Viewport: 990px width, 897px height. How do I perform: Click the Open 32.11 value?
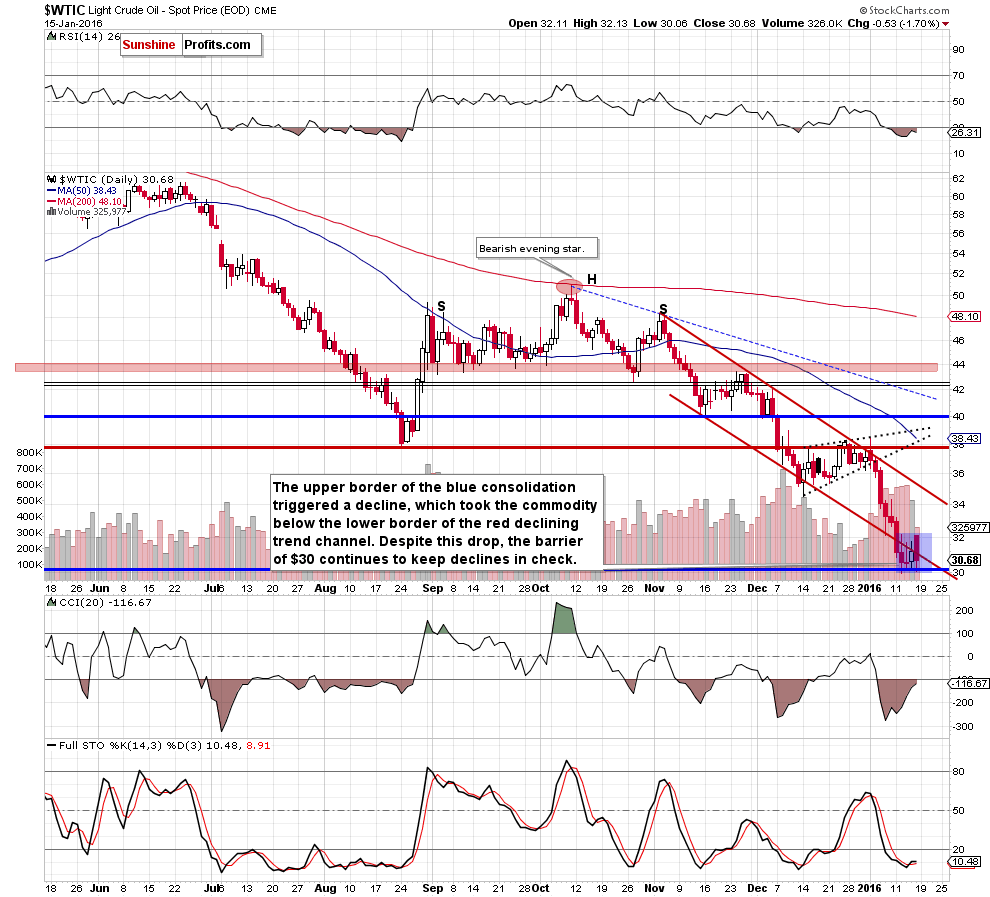tap(537, 23)
